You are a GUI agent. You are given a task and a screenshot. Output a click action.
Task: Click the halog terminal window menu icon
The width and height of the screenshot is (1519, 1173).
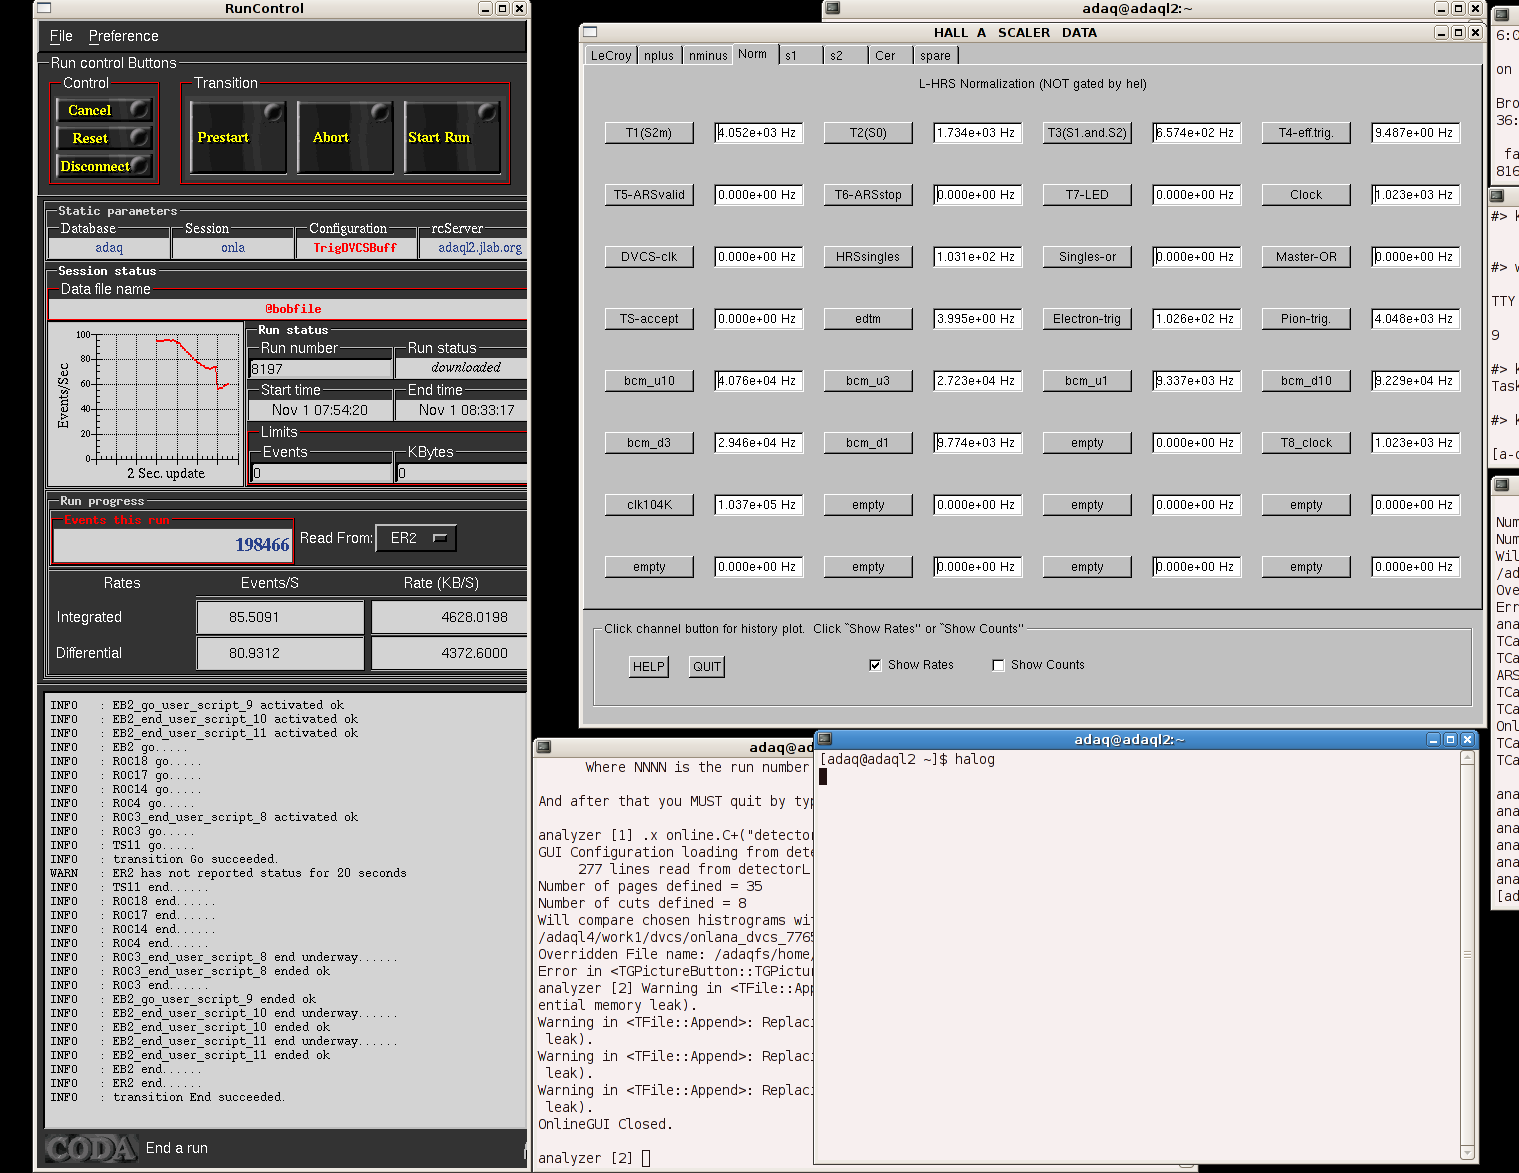825,739
